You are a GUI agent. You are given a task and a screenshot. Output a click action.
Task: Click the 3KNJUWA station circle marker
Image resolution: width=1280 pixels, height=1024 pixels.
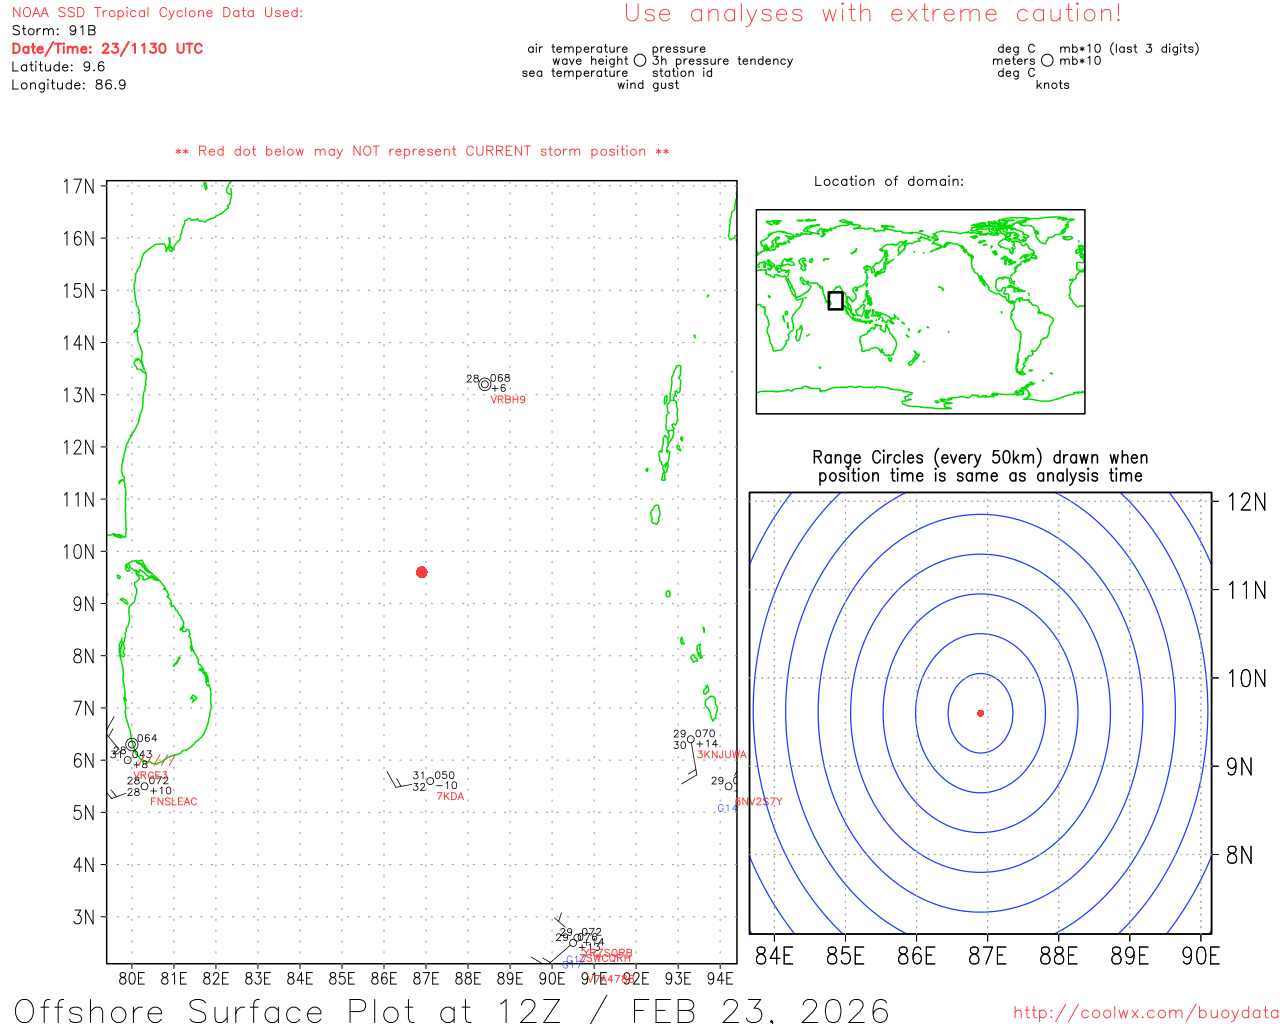coord(690,740)
